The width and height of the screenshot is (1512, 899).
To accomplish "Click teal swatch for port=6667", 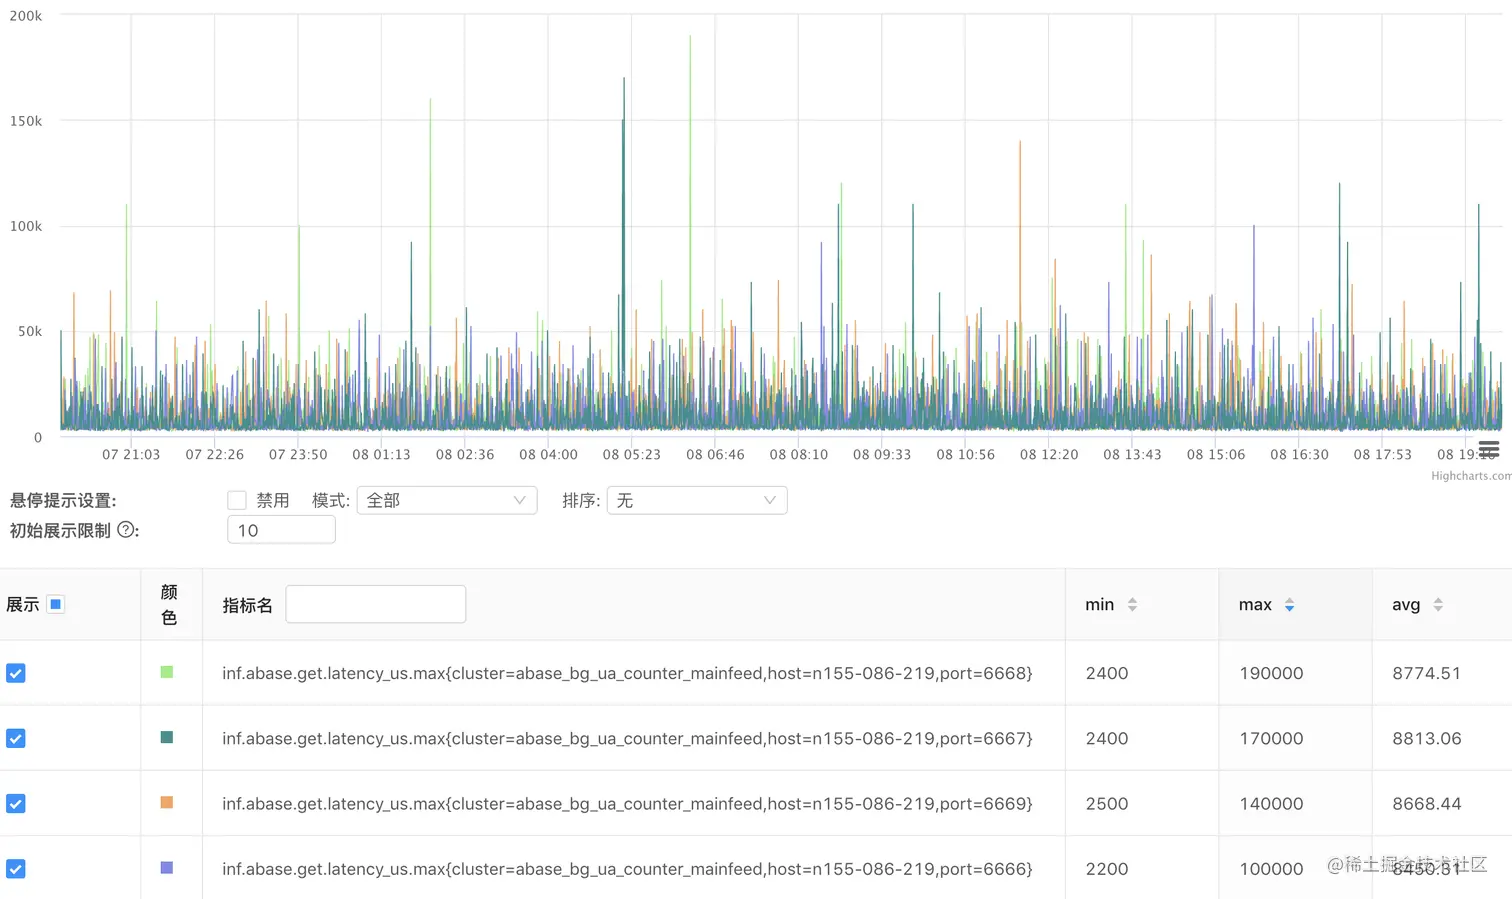I will [x=167, y=737].
